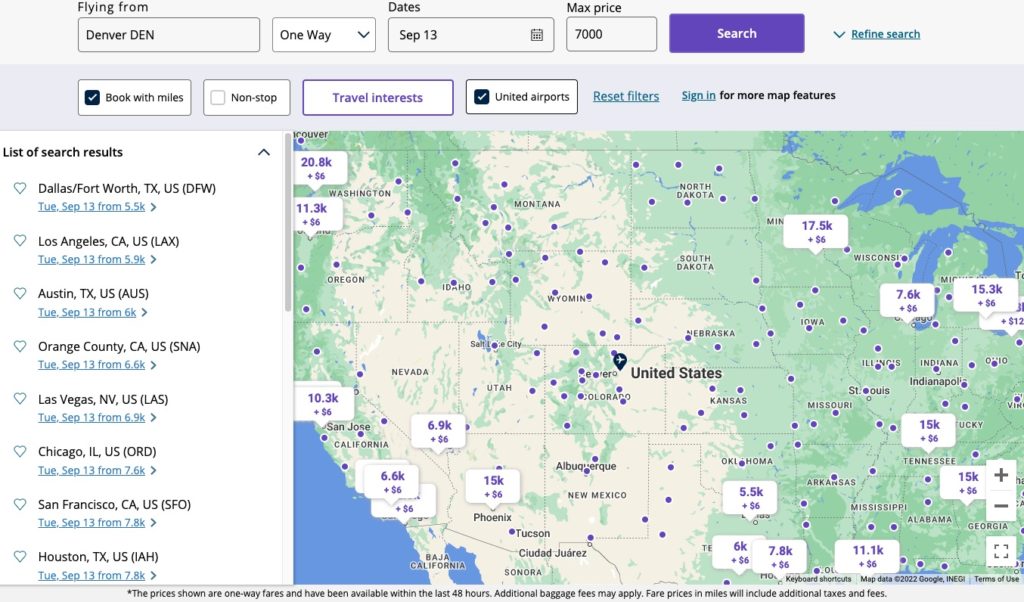Click Reset filters to clear selections
Screen dimensions: 1024x602
625,96
